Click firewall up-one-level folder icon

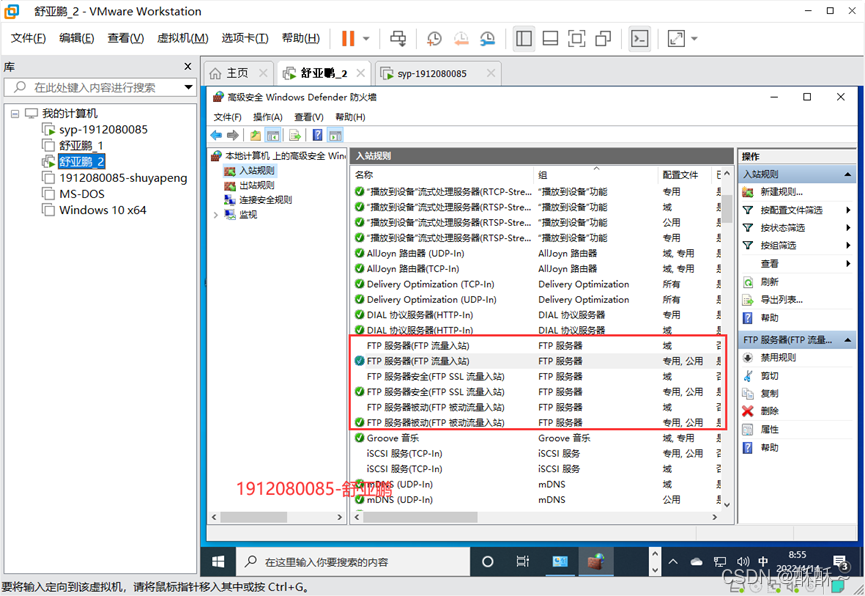point(255,135)
